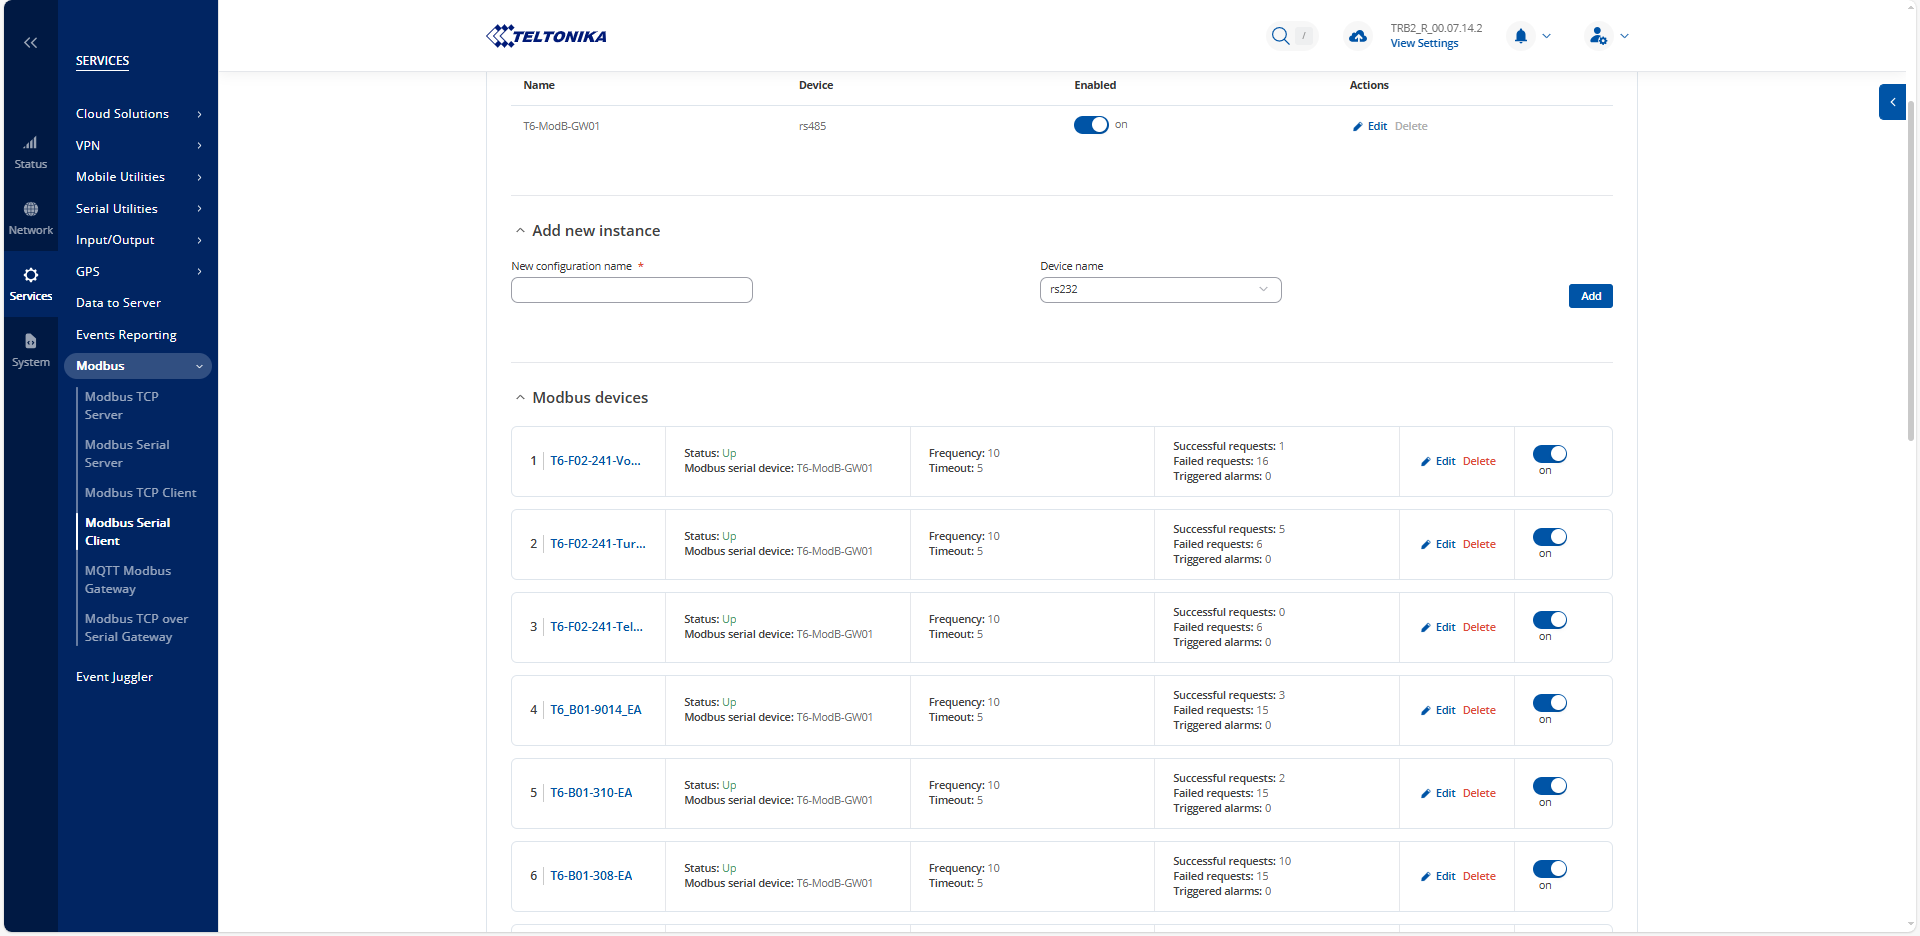Screen dimensions: 1920x936
Task: Open the user account icon
Action: [1598, 36]
